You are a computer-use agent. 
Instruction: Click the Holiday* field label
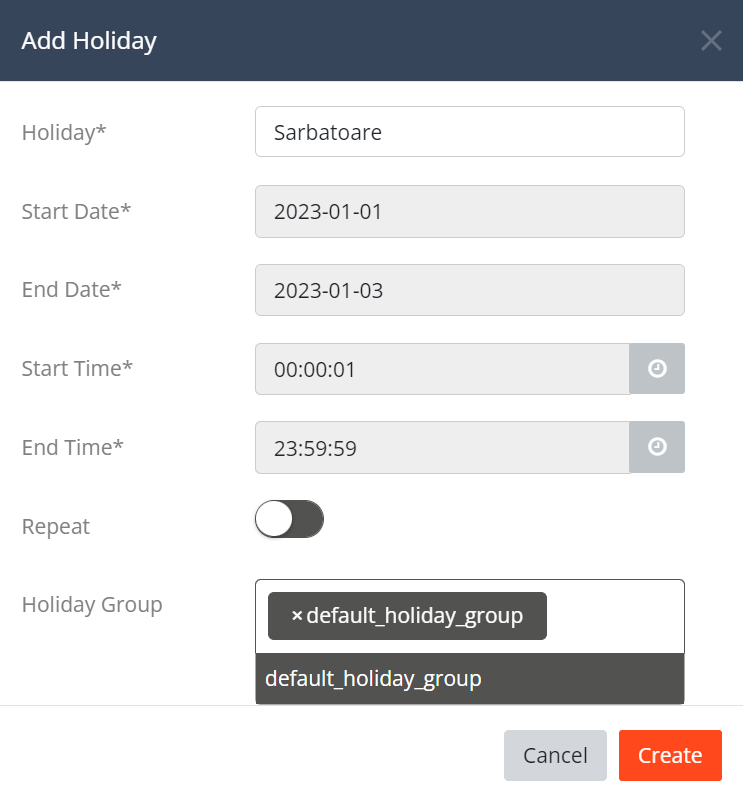coord(64,133)
